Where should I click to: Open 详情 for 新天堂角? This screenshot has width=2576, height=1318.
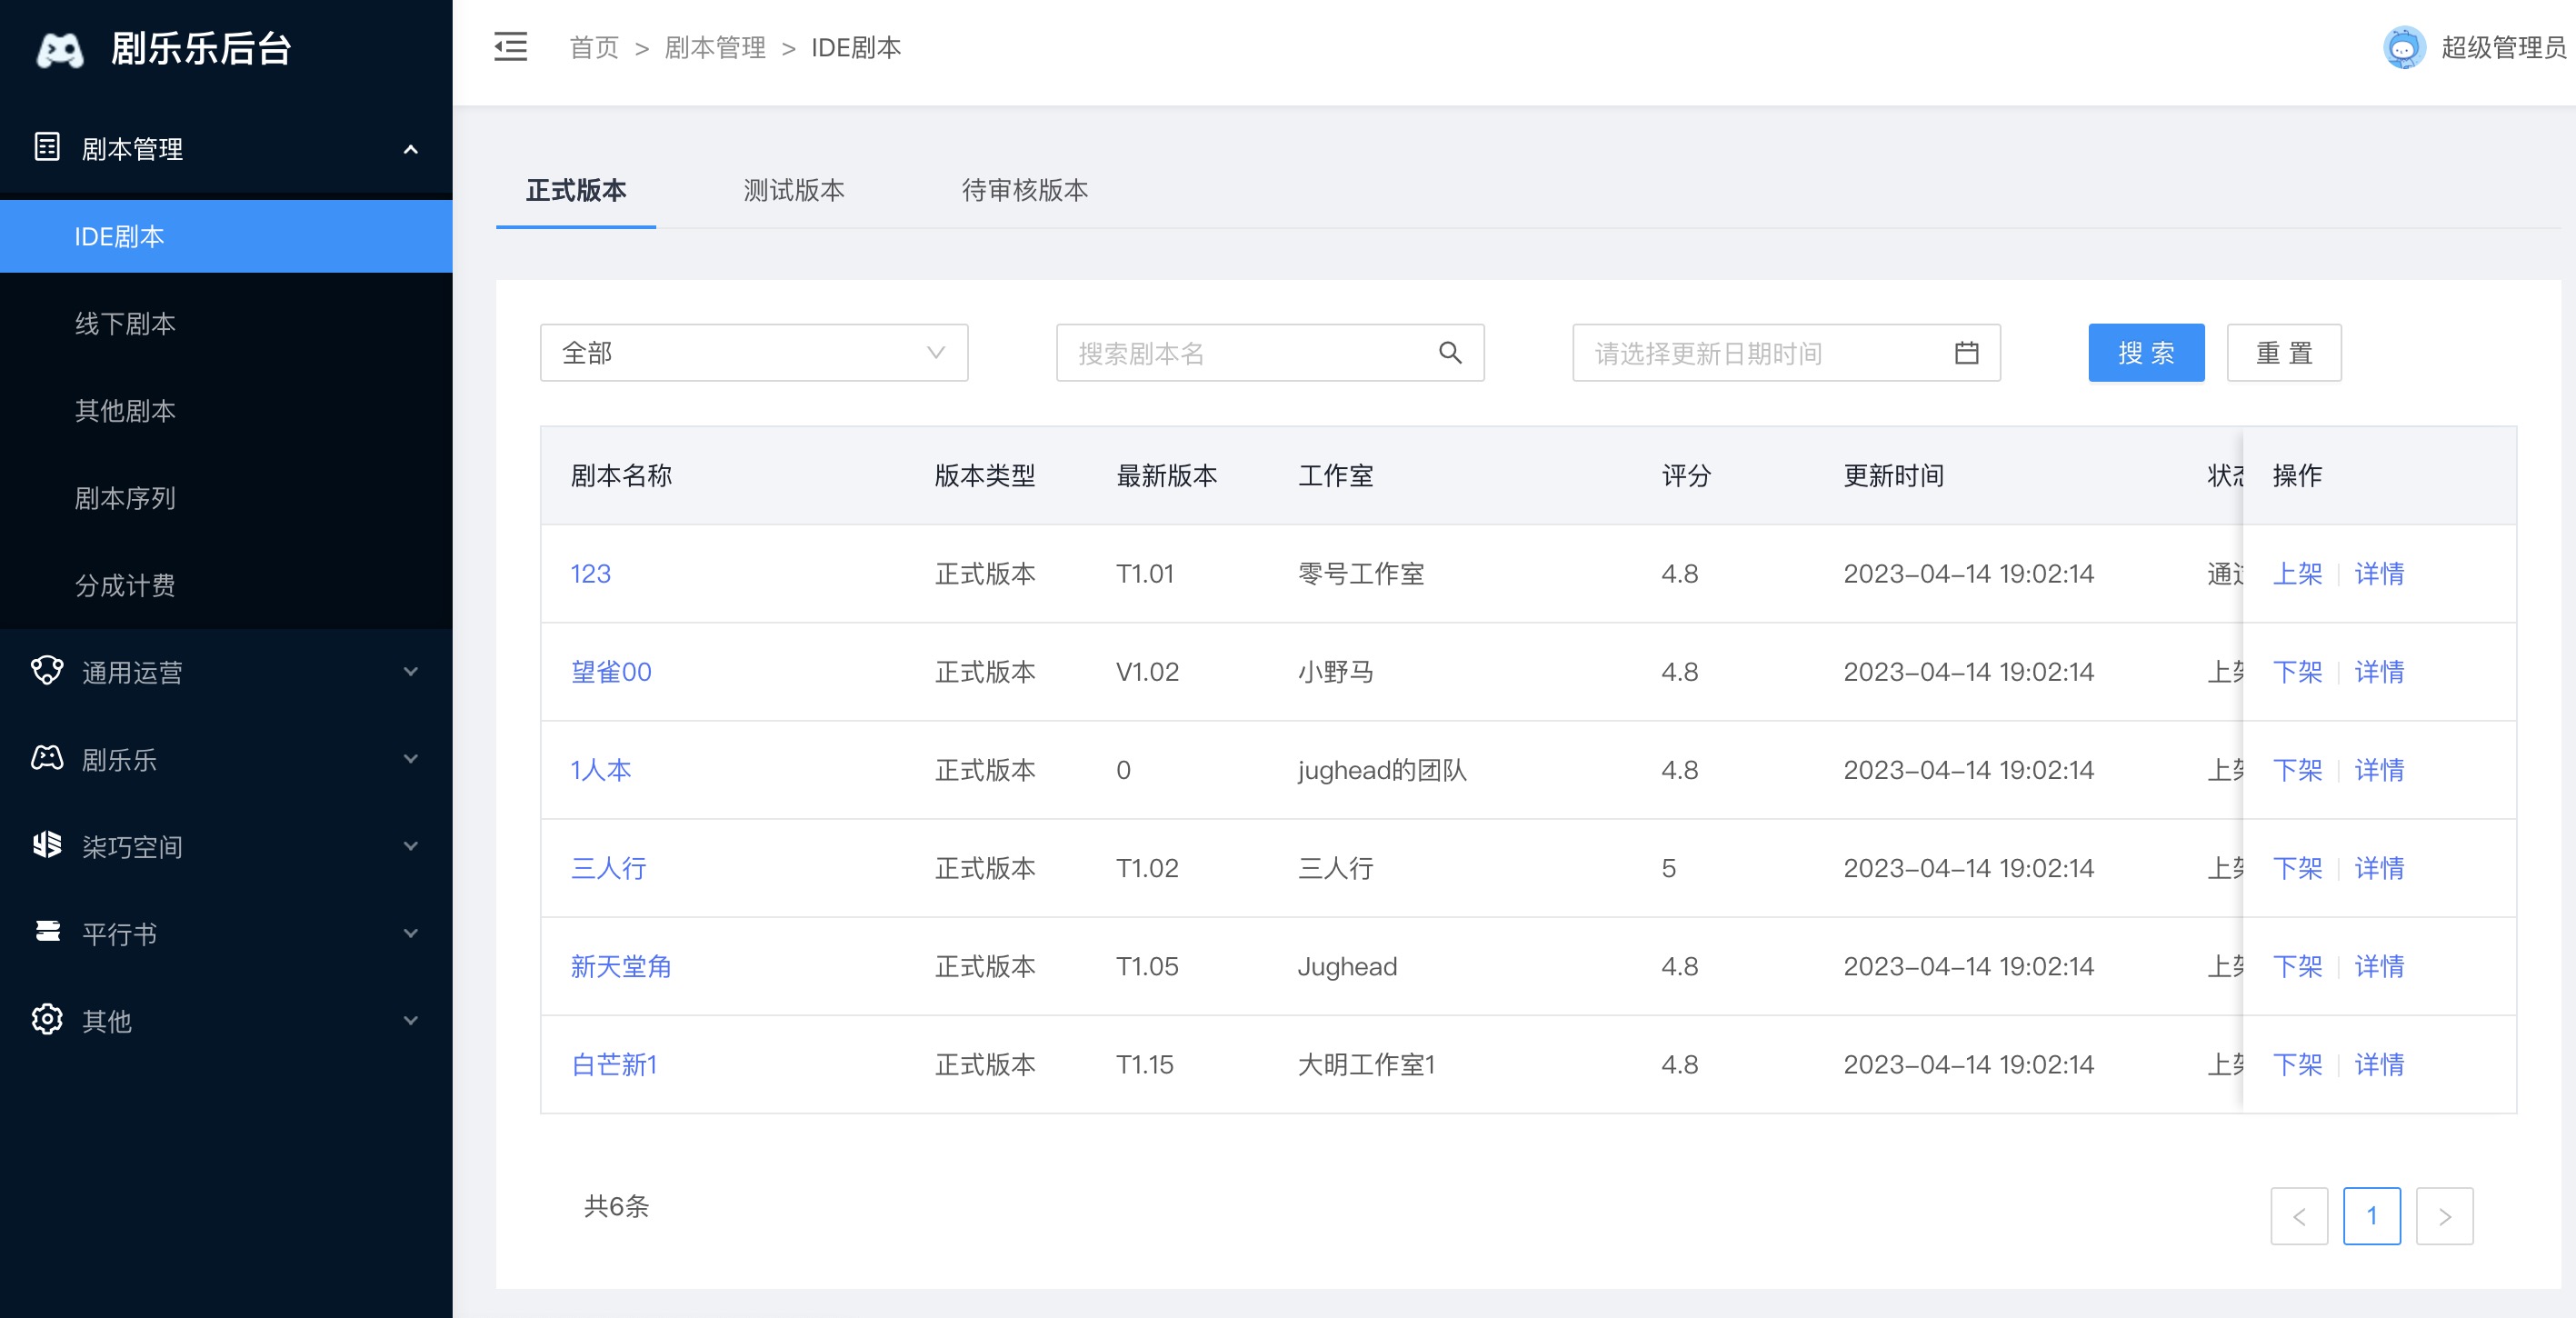[2379, 965]
